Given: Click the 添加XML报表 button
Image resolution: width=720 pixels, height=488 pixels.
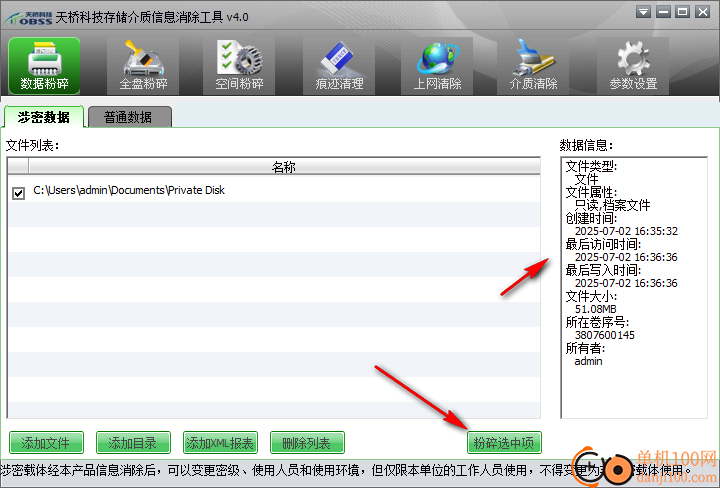Looking at the screenshot, I should [220, 443].
